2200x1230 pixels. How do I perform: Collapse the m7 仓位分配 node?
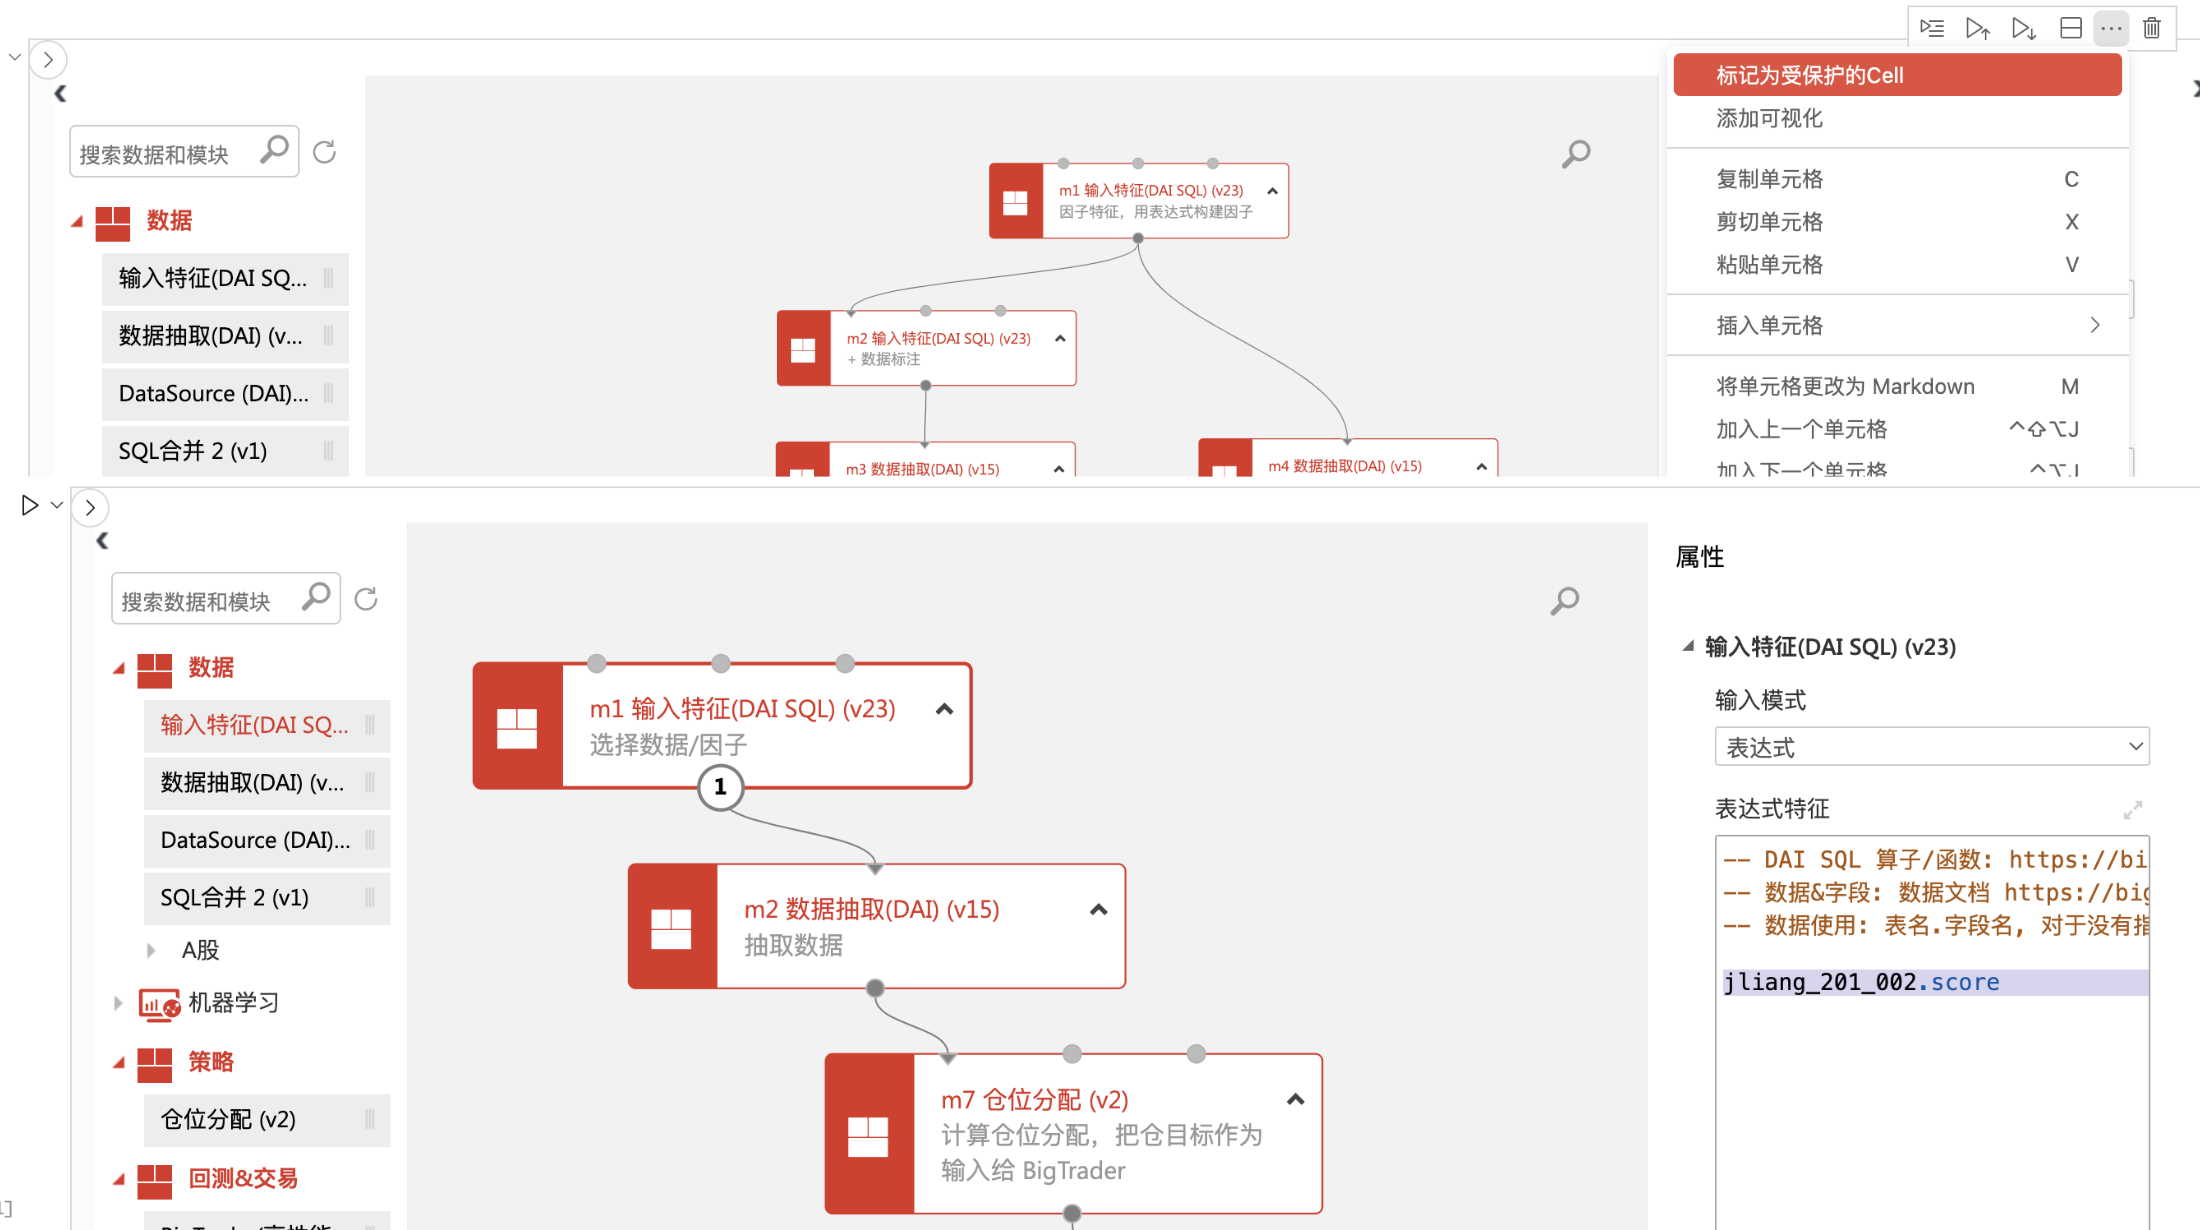[x=1295, y=1100]
